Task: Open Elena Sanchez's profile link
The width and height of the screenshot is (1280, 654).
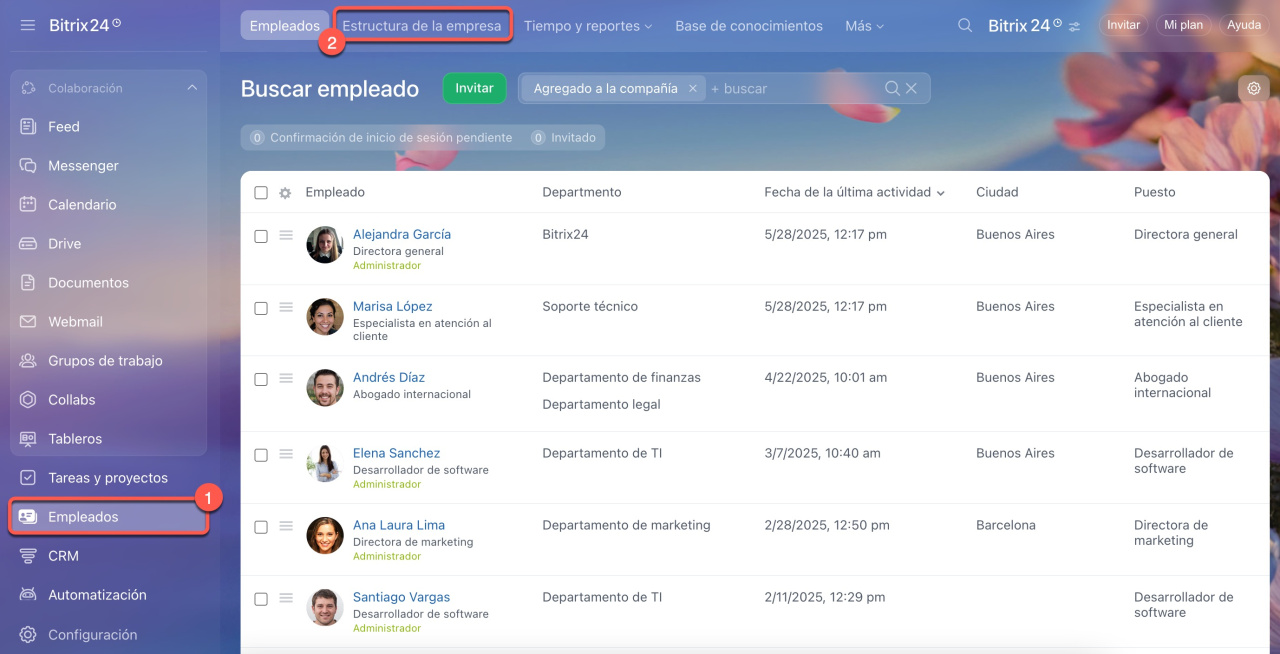Action: [396, 453]
